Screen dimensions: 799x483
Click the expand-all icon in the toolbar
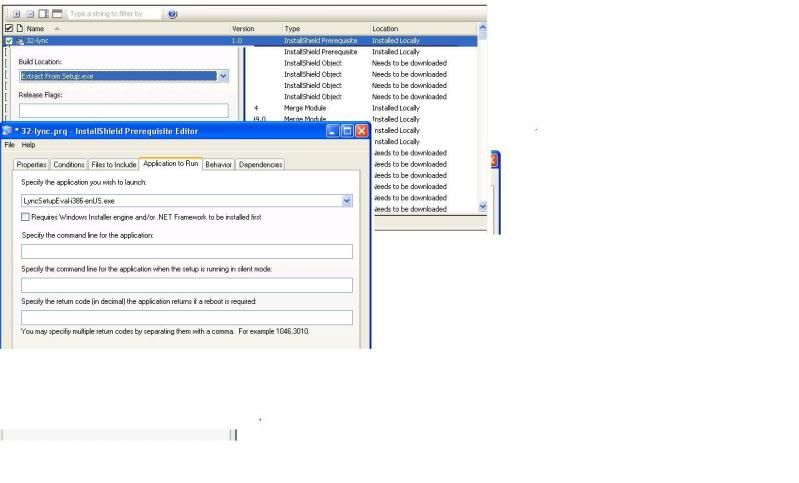pyautogui.click(x=16, y=14)
